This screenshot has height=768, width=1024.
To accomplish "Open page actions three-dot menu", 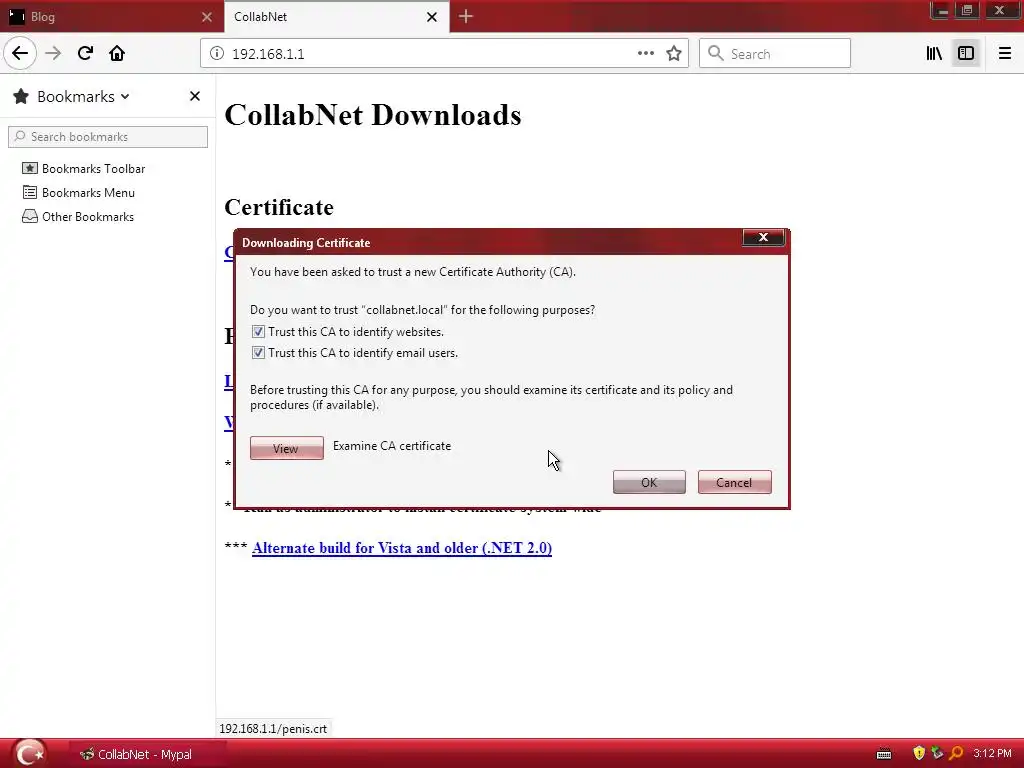I will point(645,54).
